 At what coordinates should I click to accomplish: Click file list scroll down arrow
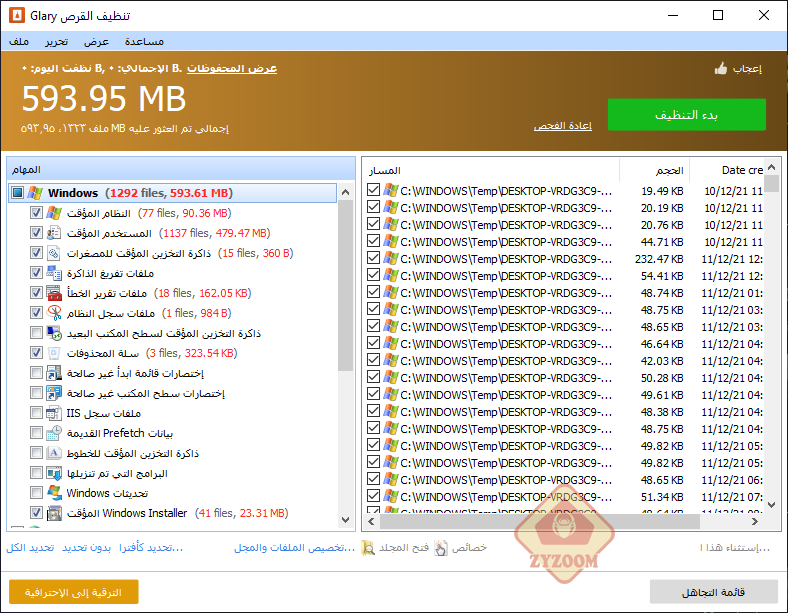pyautogui.click(x=772, y=504)
